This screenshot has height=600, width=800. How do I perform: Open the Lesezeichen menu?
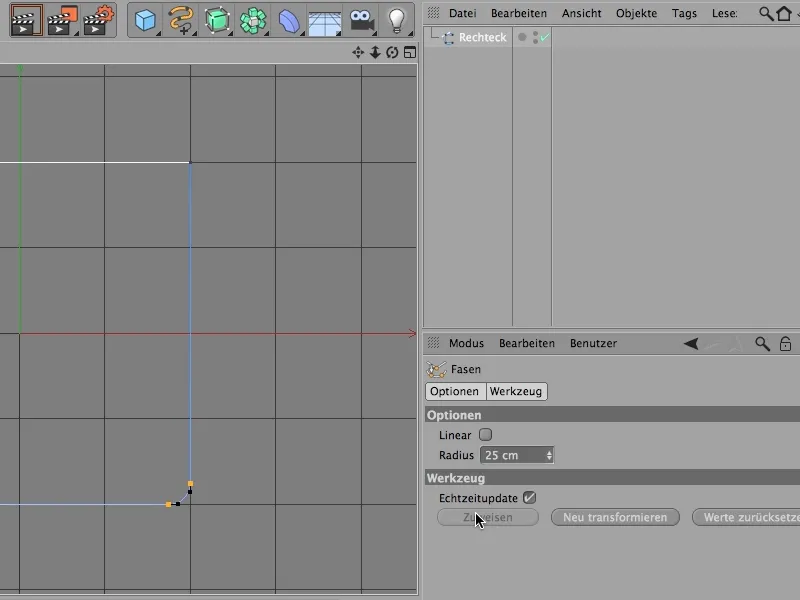(x=724, y=13)
